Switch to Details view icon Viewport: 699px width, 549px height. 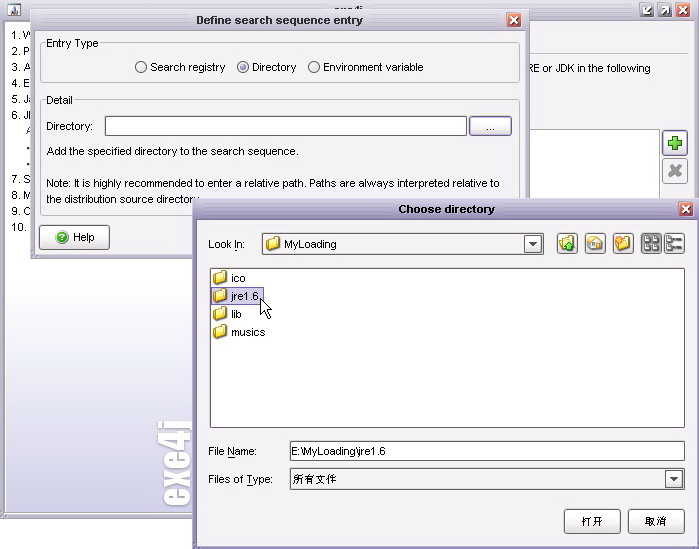[674, 244]
